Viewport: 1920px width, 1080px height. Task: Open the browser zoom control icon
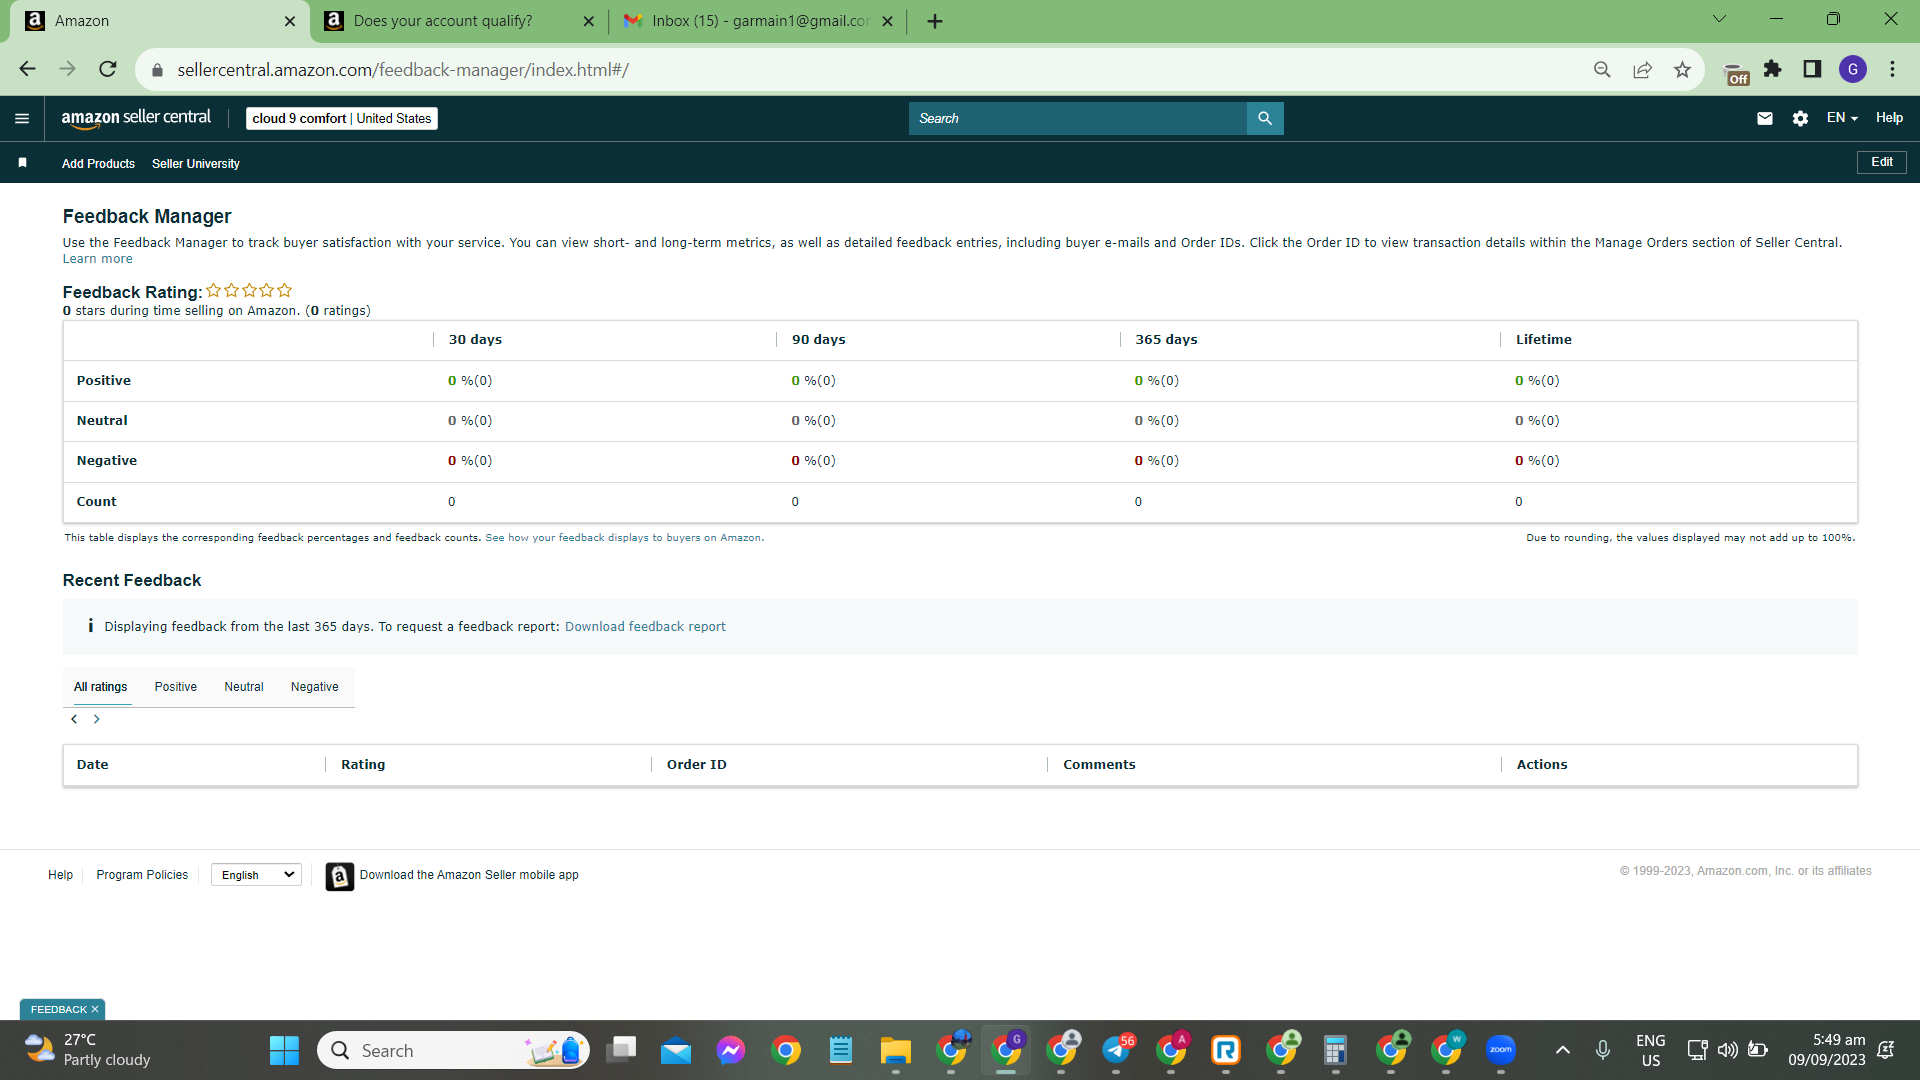tap(1602, 69)
